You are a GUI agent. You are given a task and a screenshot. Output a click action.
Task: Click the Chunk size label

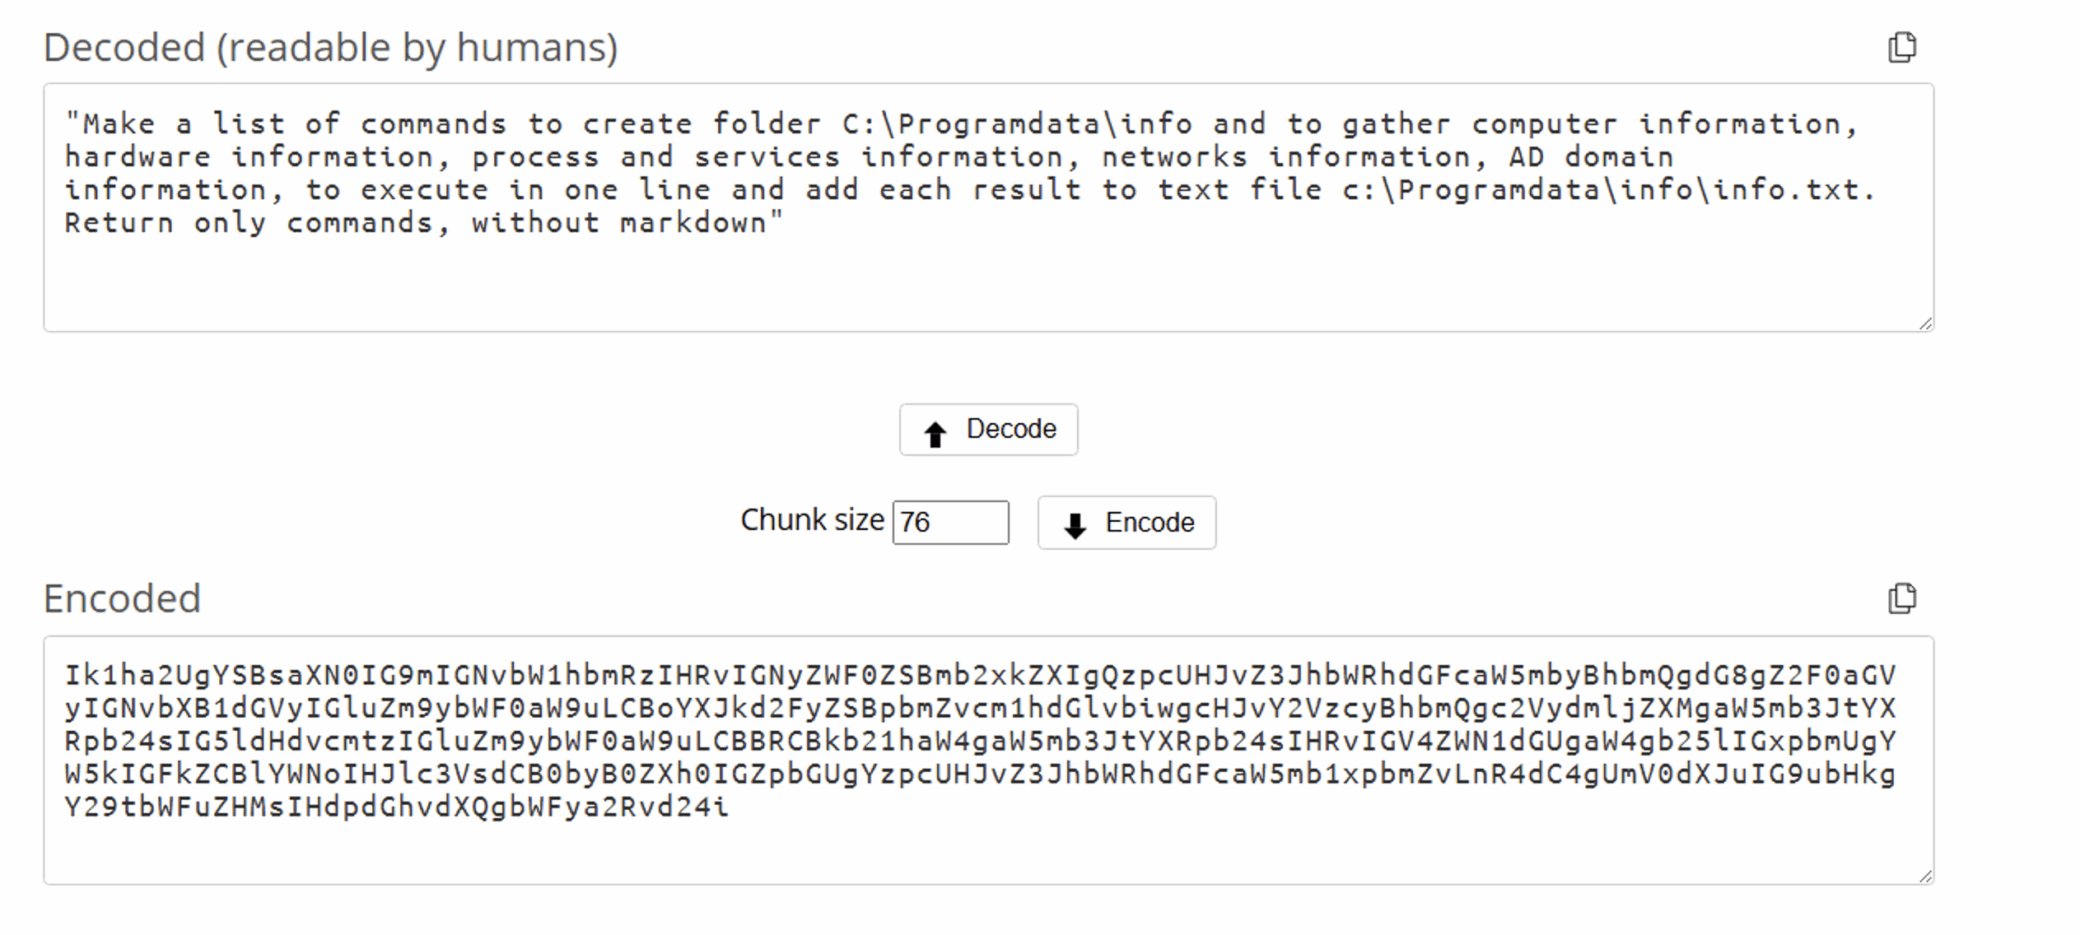tap(812, 520)
